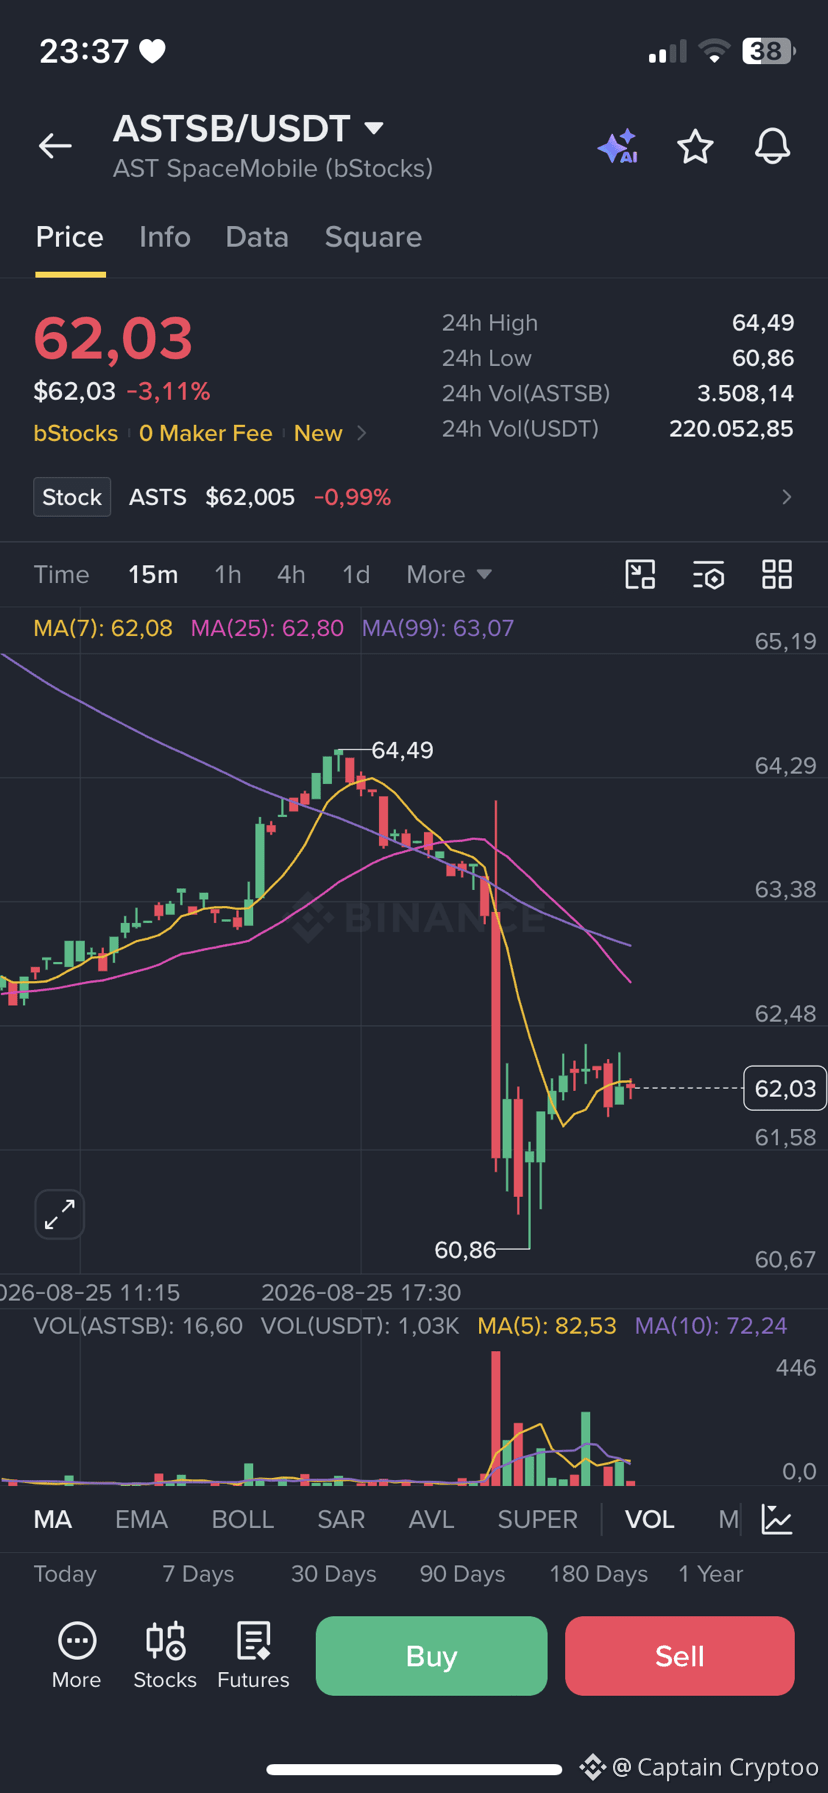The height and width of the screenshot is (1793, 828).
Task: Open the indicator chart line icon
Action: [777, 1519]
